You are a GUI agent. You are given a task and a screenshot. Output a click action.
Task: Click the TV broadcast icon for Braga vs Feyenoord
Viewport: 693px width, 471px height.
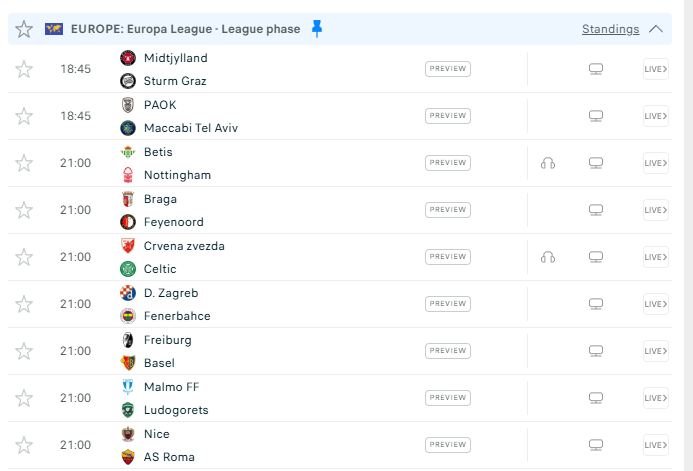[x=596, y=210]
